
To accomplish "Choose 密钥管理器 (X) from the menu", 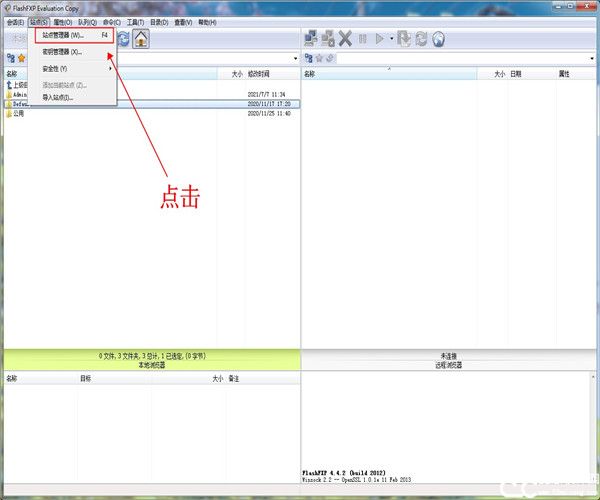I will (x=62, y=51).
